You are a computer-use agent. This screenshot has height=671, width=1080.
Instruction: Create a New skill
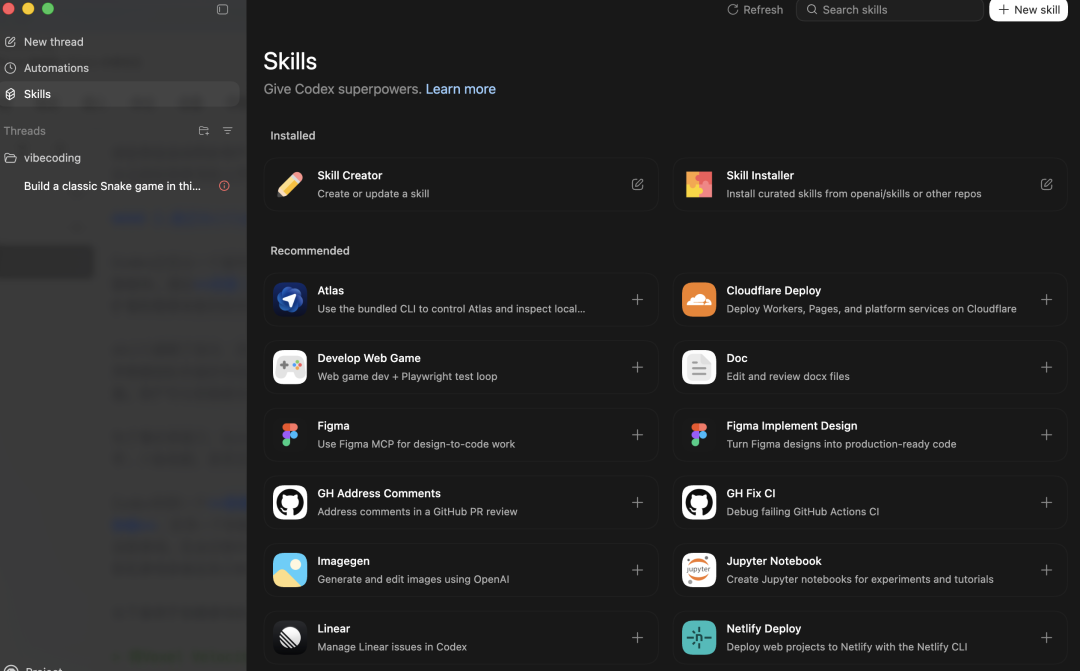(1028, 10)
